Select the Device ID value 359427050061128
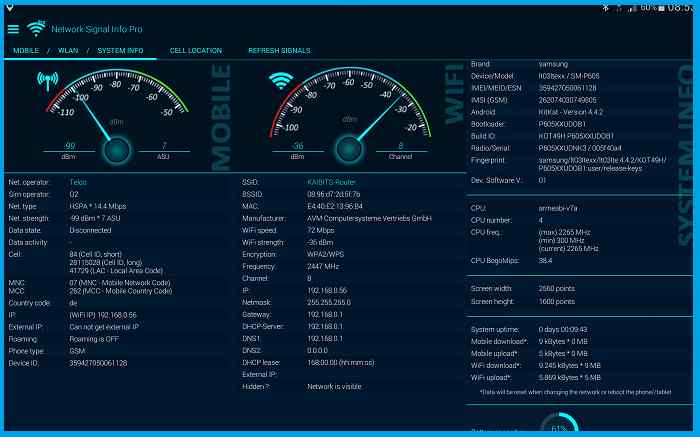 pos(98,363)
